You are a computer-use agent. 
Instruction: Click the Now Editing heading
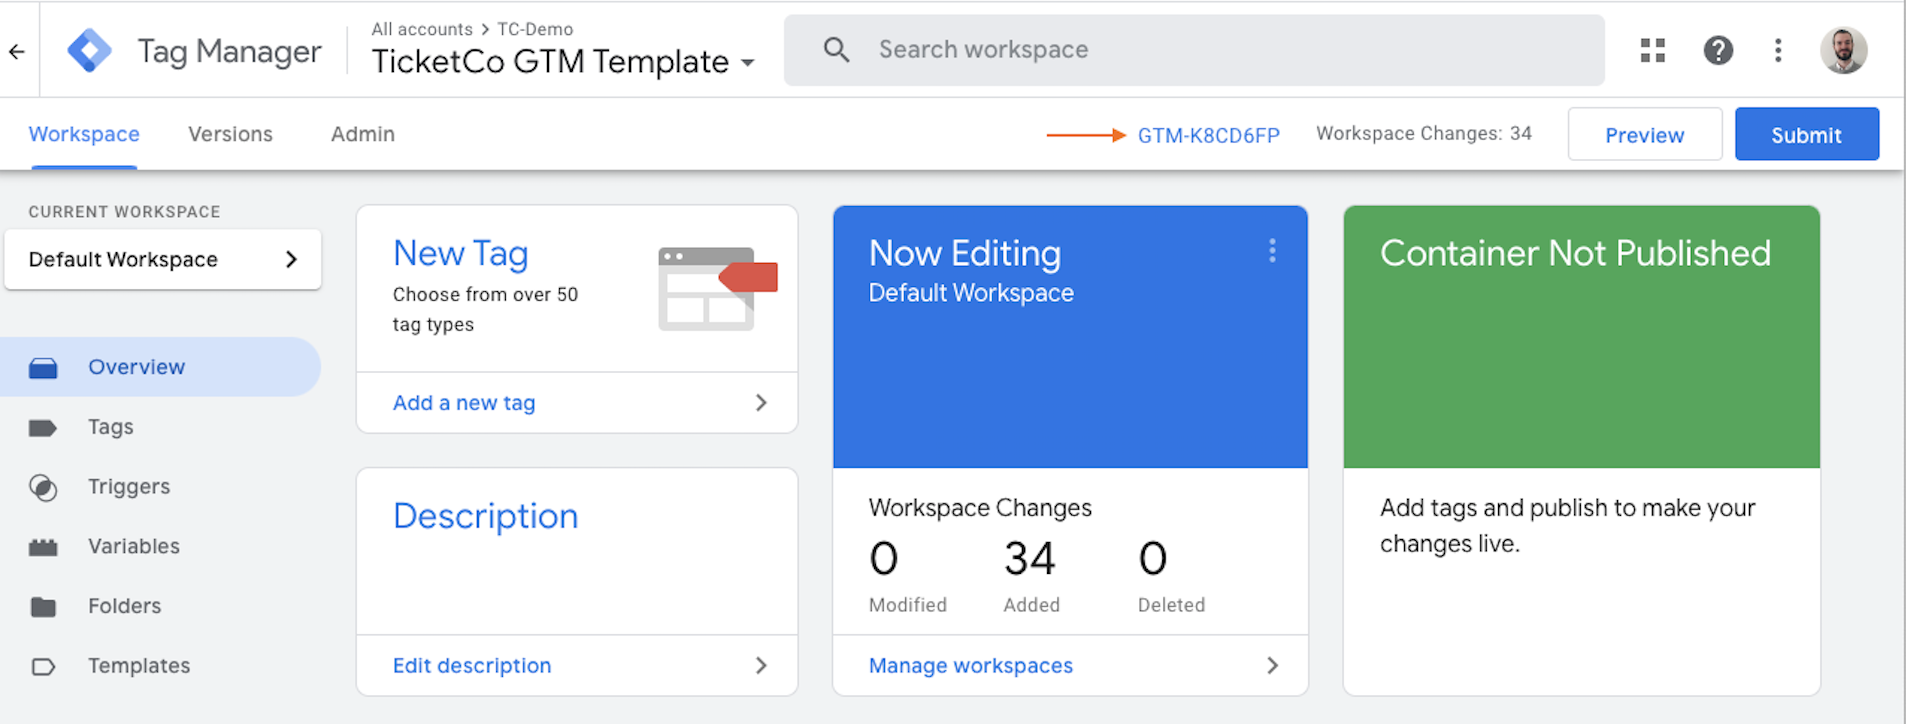coord(965,254)
